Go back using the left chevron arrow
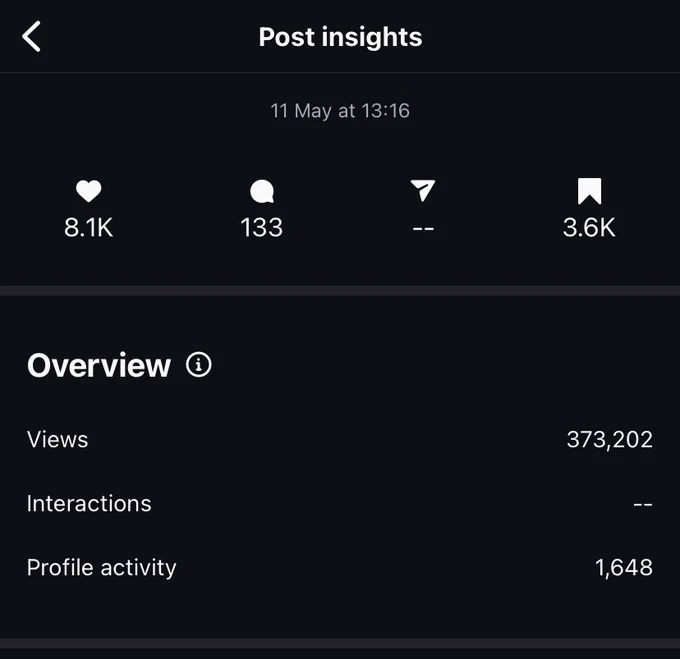Viewport: 680px width, 659px height. tap(31, 36)
